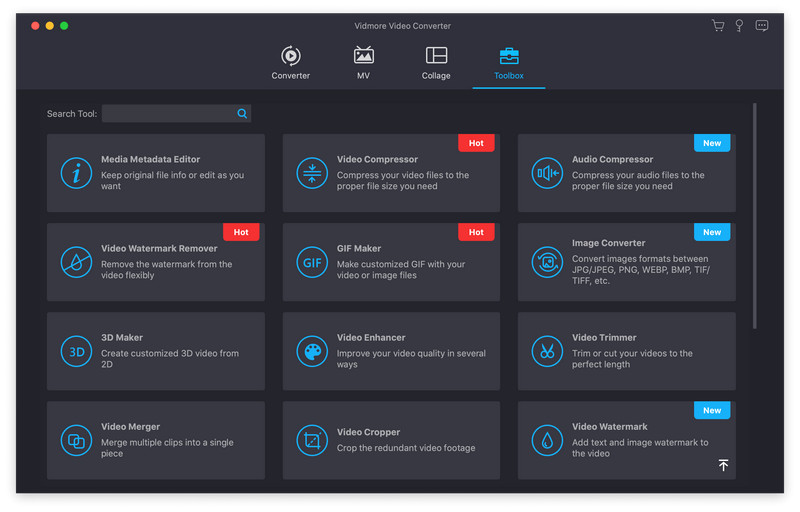
Task: Switch to the Converter tab
Action: pos(291,62)
